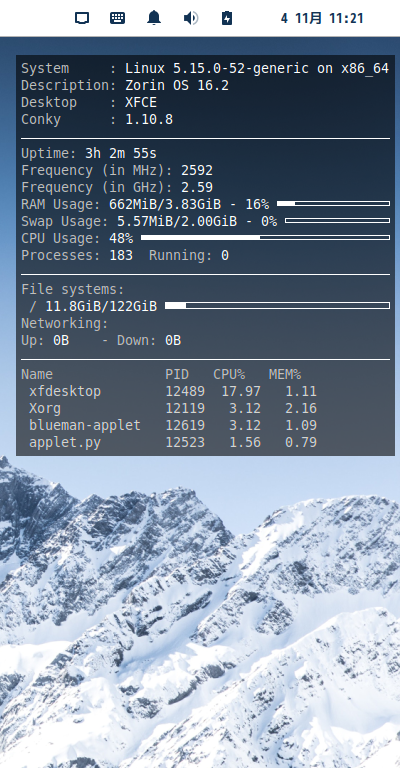
Task: Open the clock showing 11:21
Action: coord(322,19)
